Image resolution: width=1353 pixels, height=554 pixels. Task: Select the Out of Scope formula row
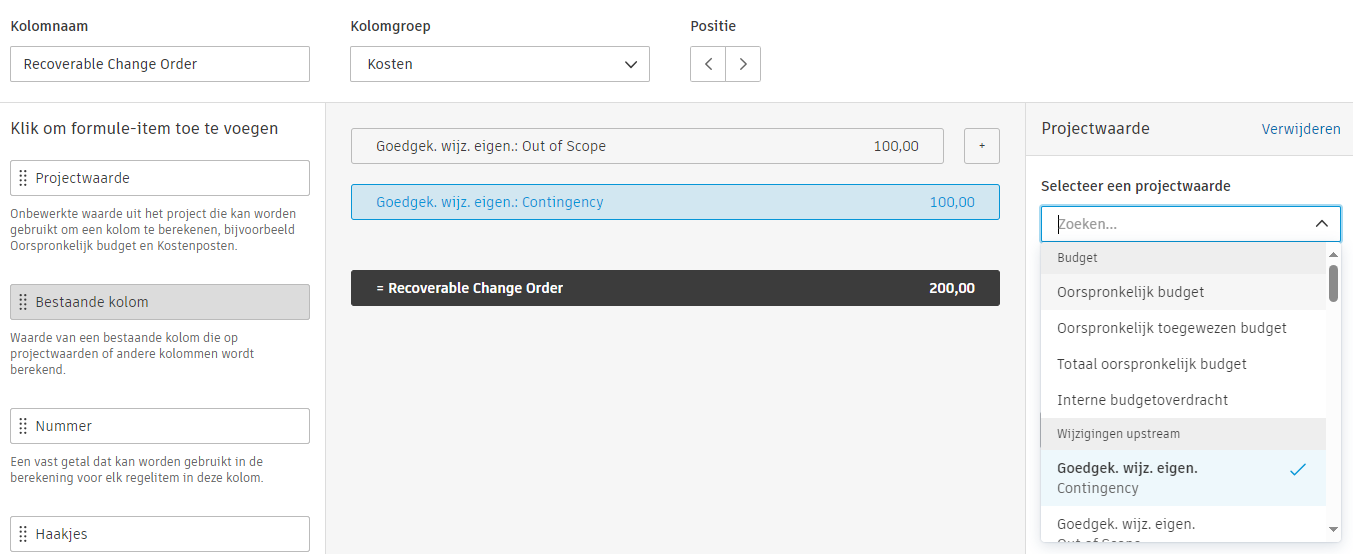[647, 146]
